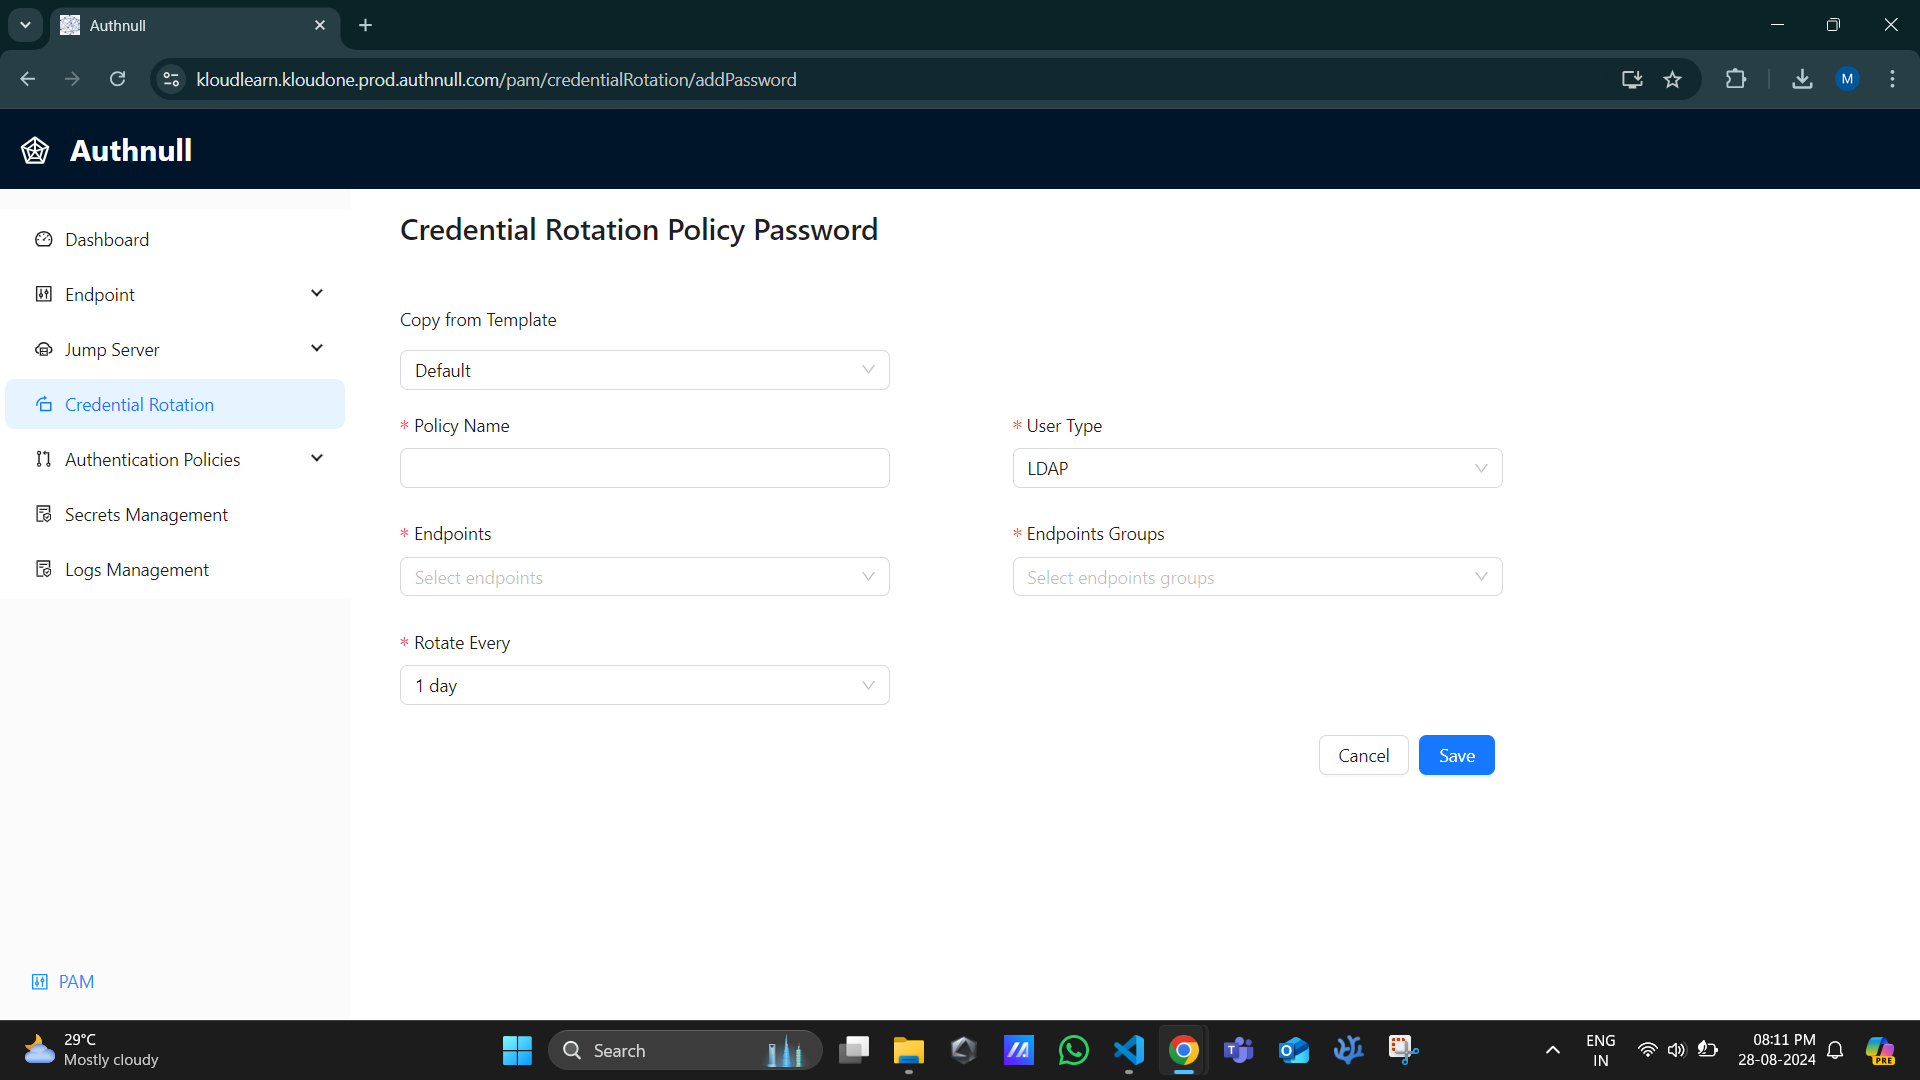Click the Secrets Management icon in sidebar
Screen dimensions: 1920x1080
pyautogui.click(x=46, y=514)
